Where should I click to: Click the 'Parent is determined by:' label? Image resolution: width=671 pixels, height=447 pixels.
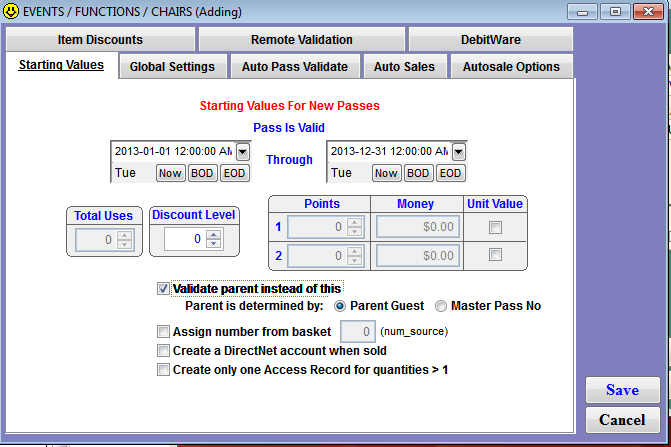point(254,306)
